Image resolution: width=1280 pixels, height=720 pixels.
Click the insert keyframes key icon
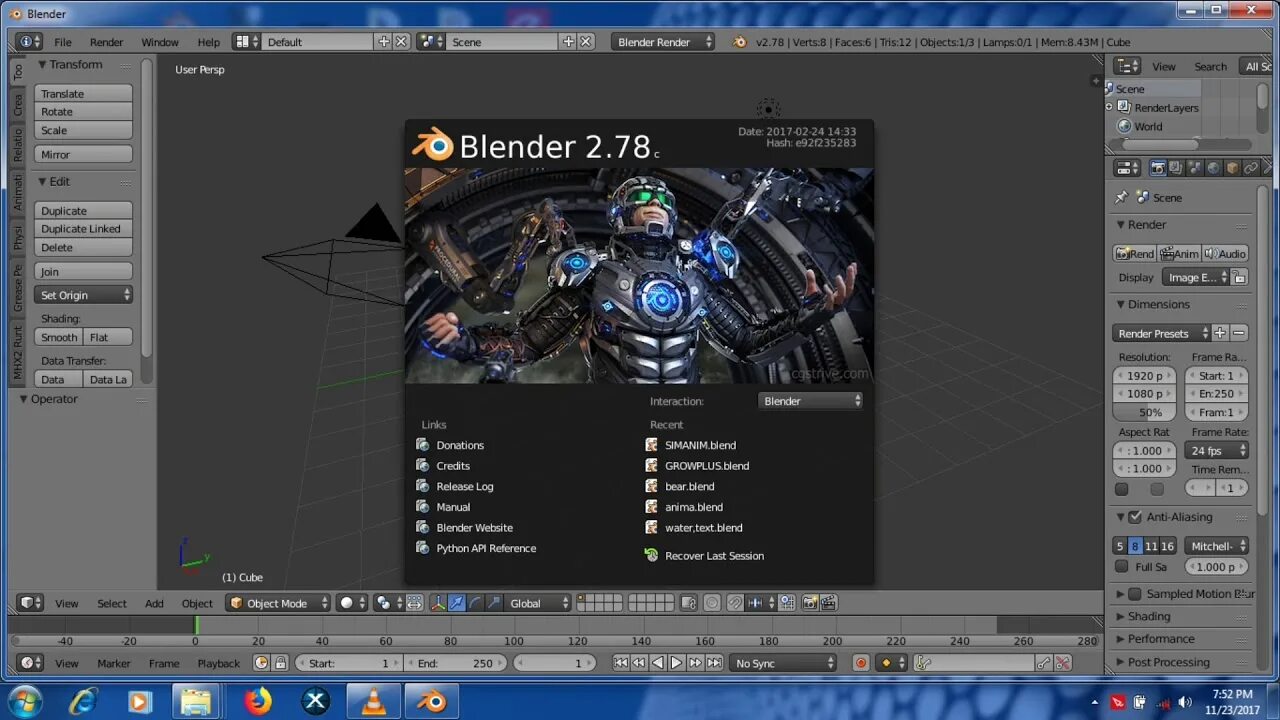point(1044,663)
